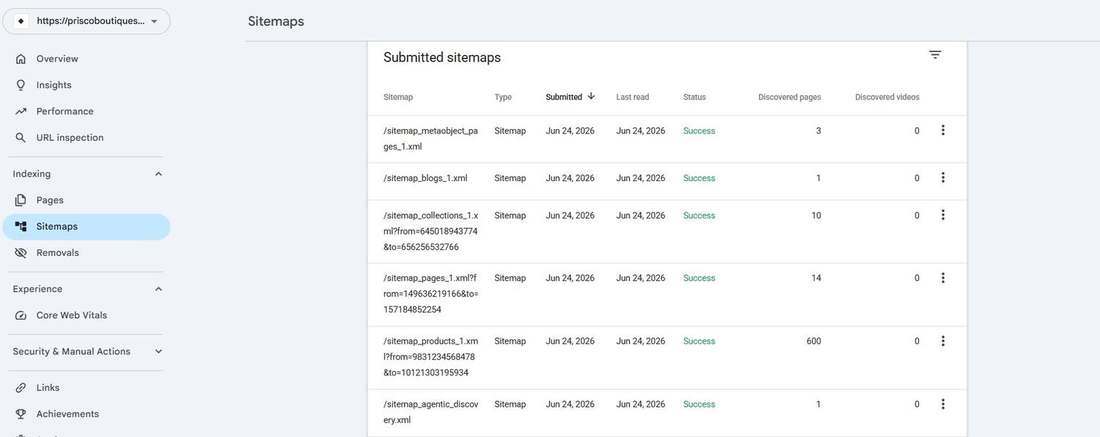The width and height of the screenshot is (1100, 437).
Task: Sort by Discovered videos column
Action: coord(887,98)
